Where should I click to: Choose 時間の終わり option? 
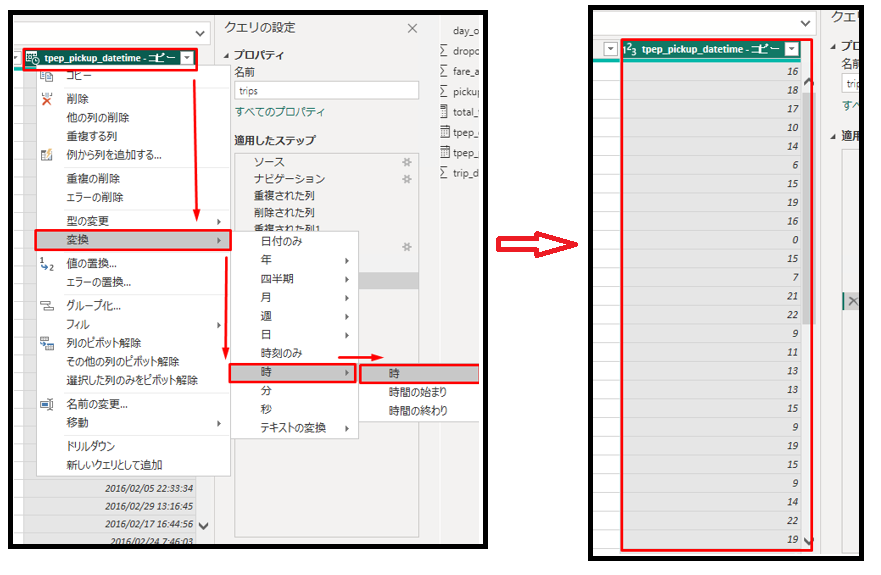(x=419, y=411)
